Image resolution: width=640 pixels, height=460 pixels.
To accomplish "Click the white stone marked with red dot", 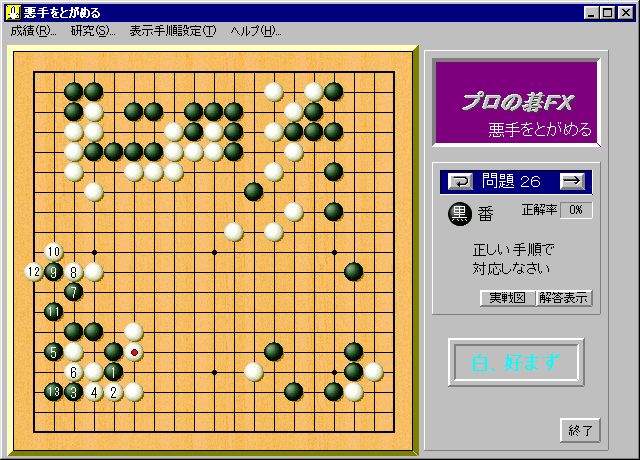I will (133, 352).
